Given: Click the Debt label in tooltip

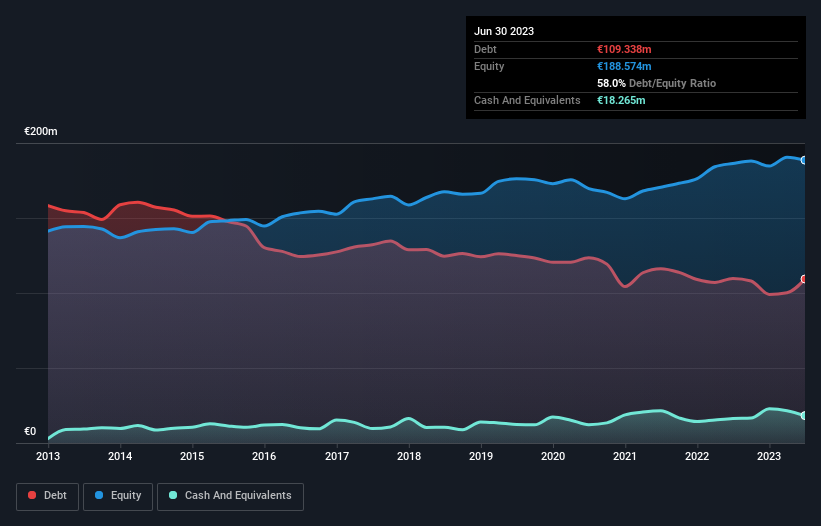Looking at the screenshot, I should 485,49.
